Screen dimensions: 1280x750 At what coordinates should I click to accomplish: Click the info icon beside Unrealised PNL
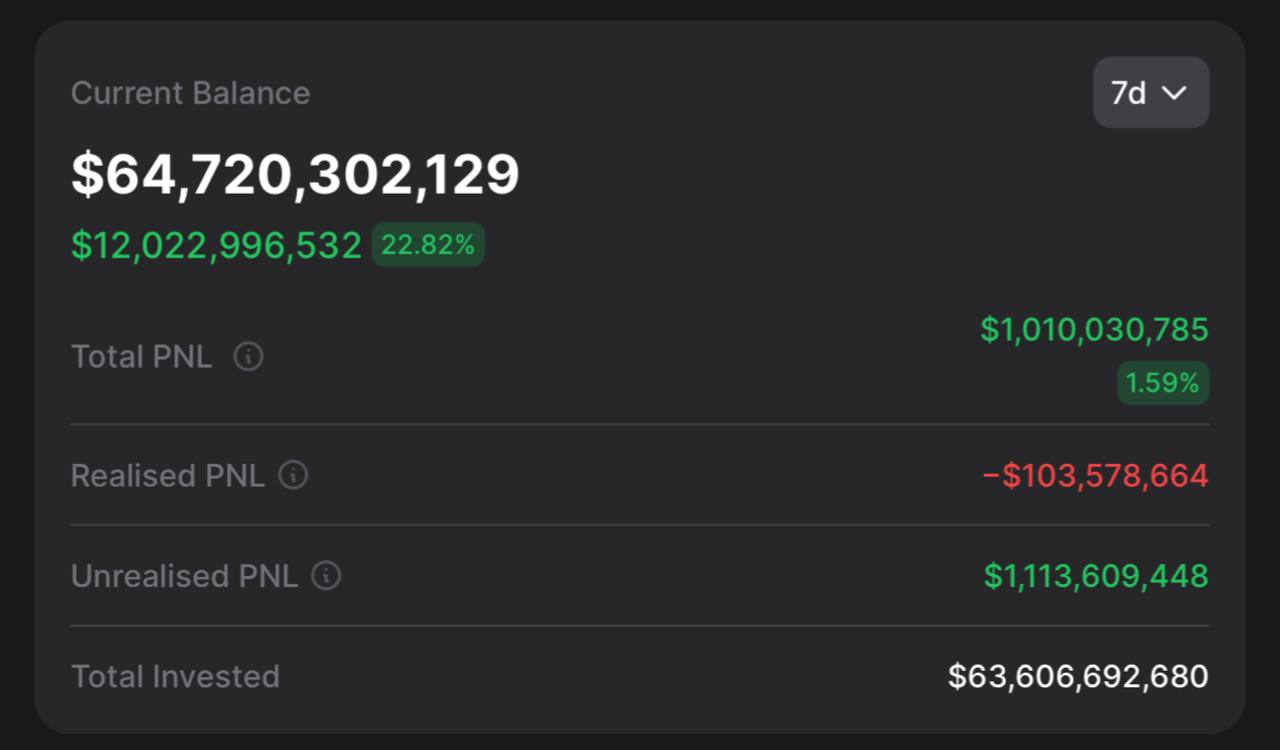pyautogui.click(x=326, y=576)
